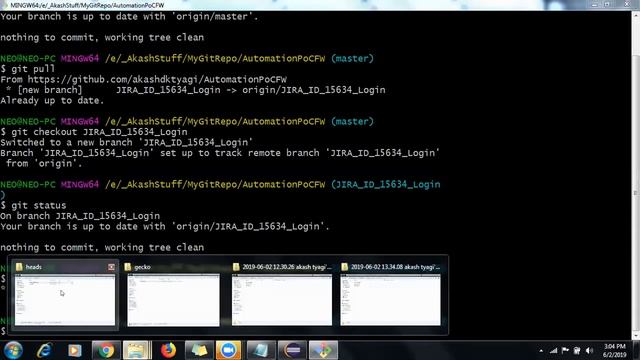The width and height of the screenshot is (640, 360).
Task: Open the Windows Start menu
Action: (x=13, y=350)
